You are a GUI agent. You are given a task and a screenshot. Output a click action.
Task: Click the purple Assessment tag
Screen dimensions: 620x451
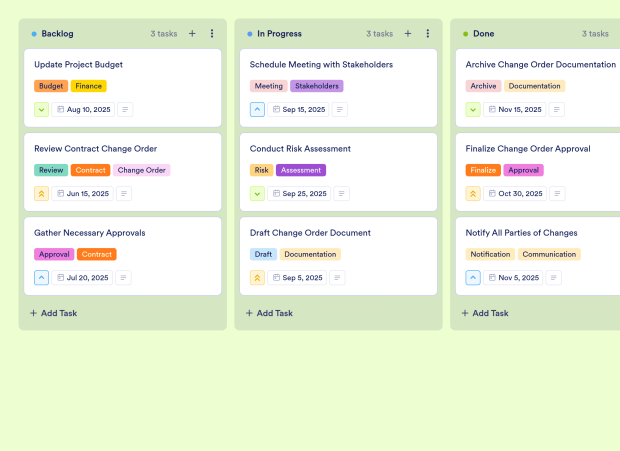pos(301,170)
